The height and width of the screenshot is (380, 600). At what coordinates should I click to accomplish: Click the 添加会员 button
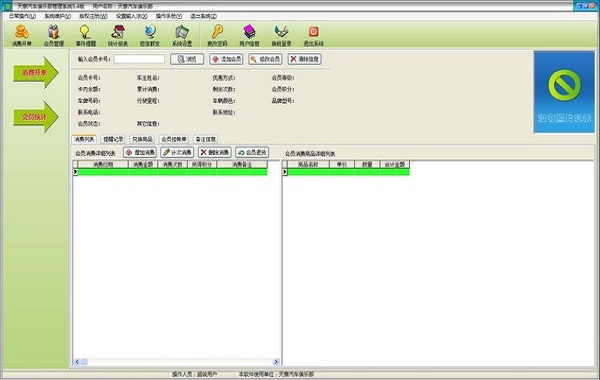click(x=226, y=59)
